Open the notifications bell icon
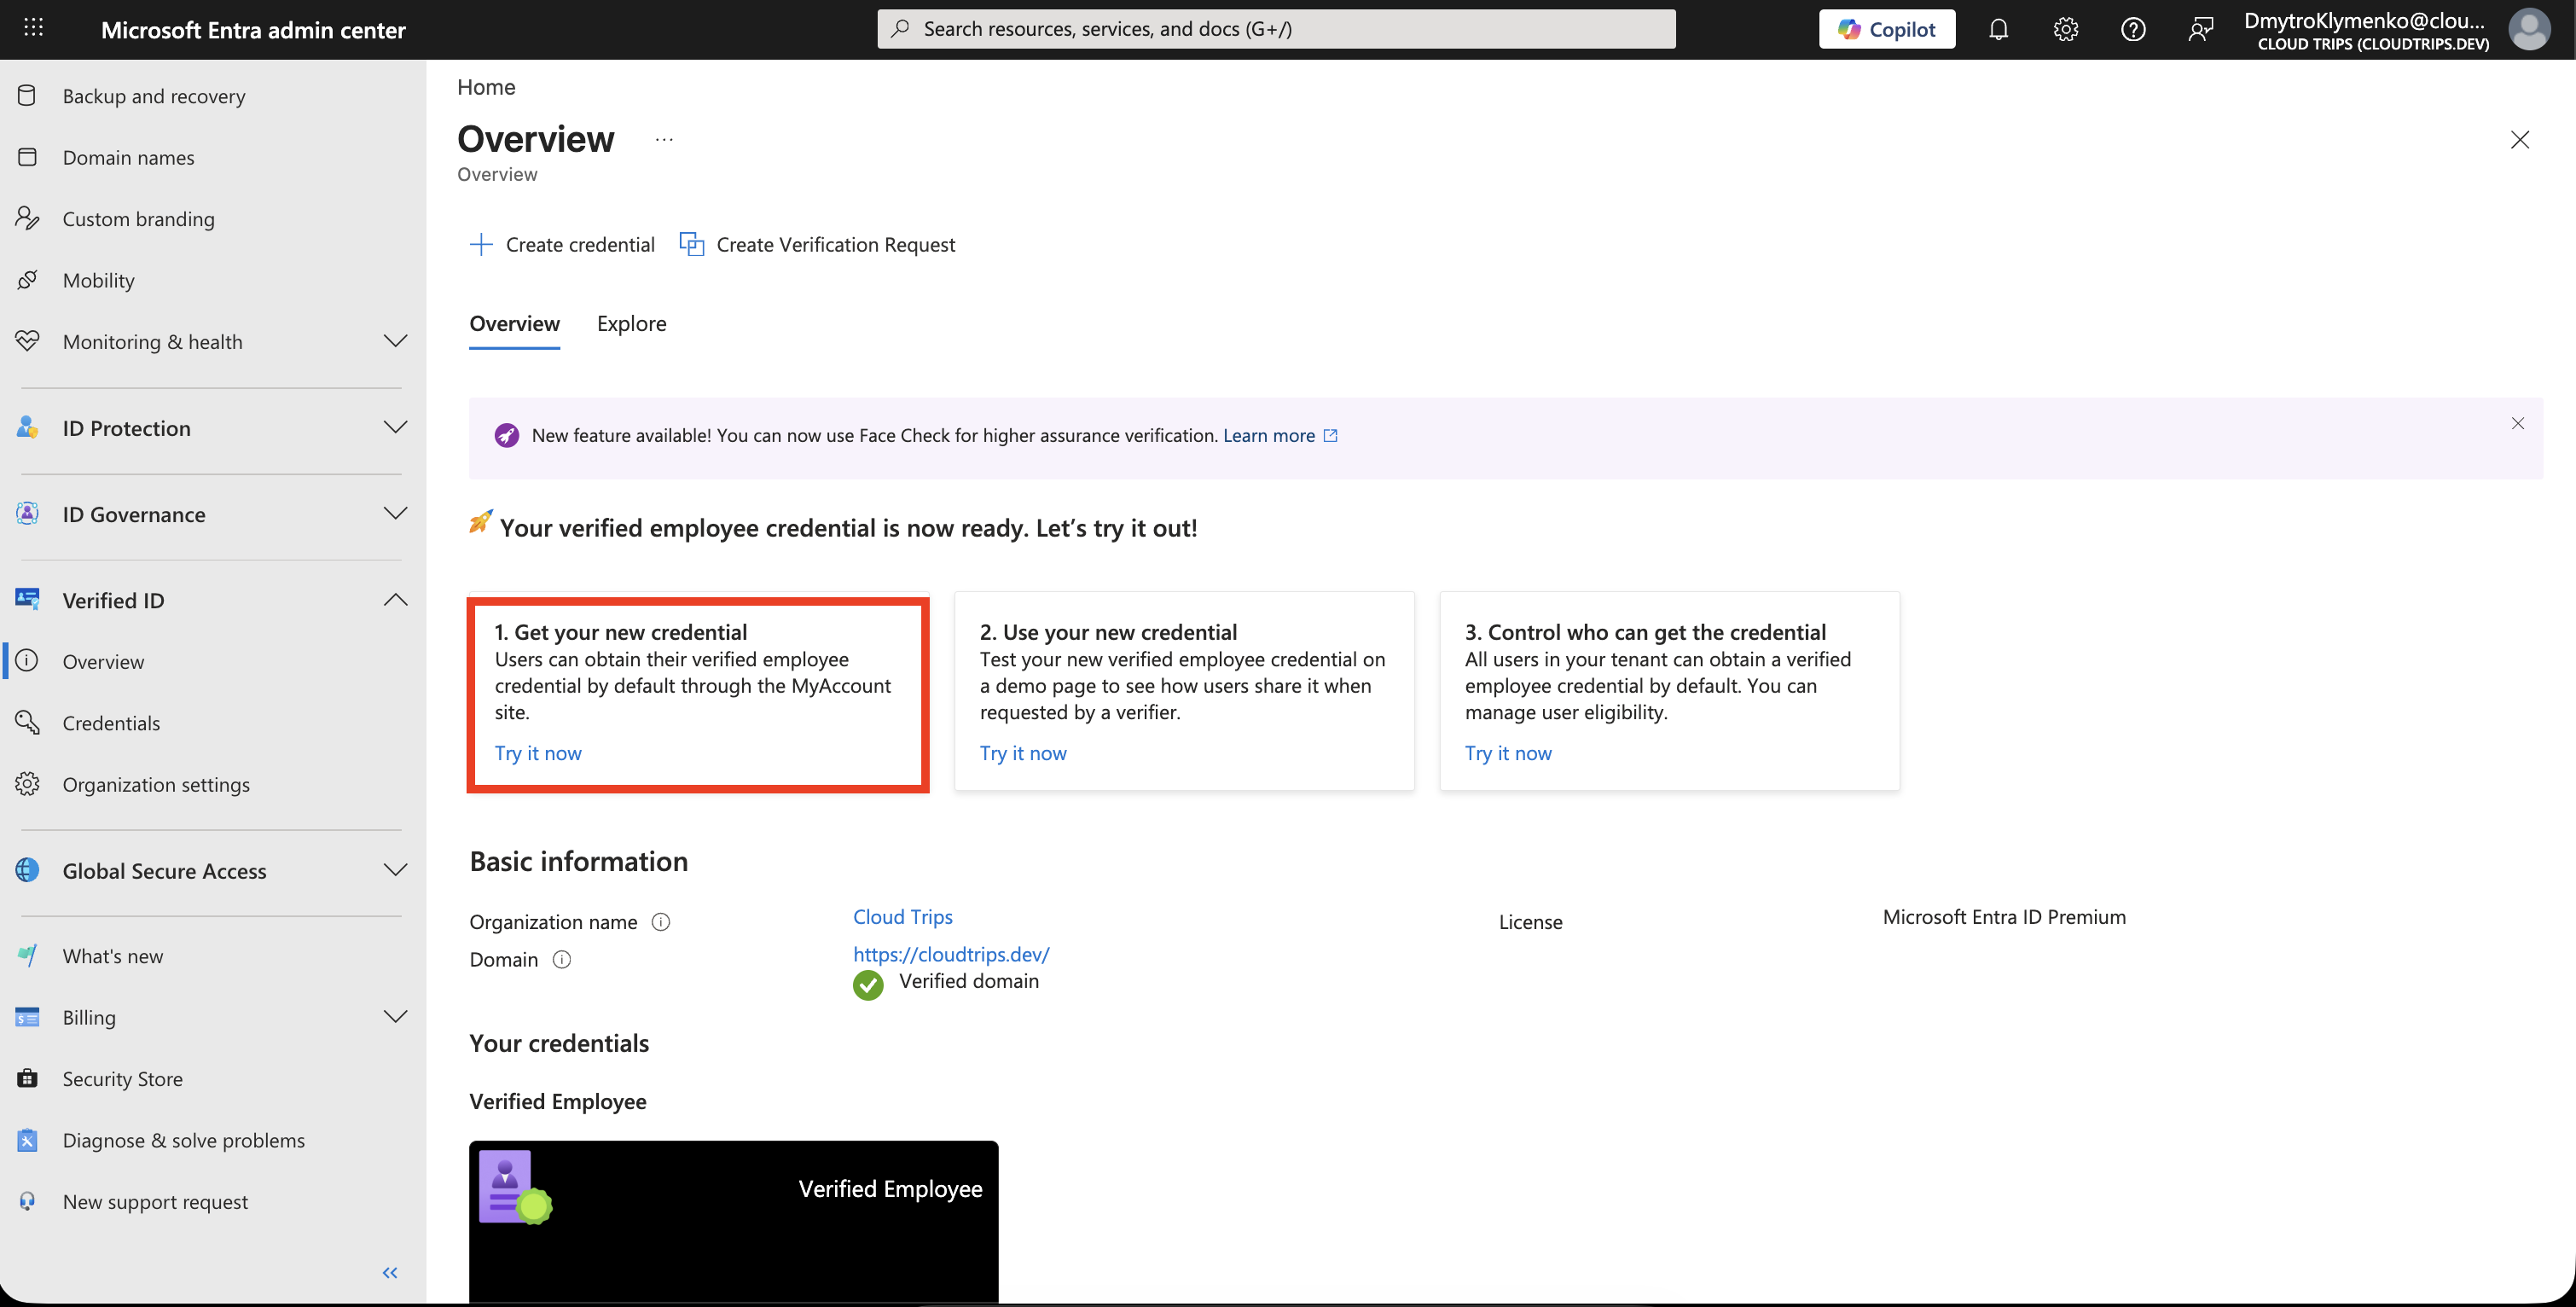This screenshot has width=2576, height=1307. click(1998, 29)
